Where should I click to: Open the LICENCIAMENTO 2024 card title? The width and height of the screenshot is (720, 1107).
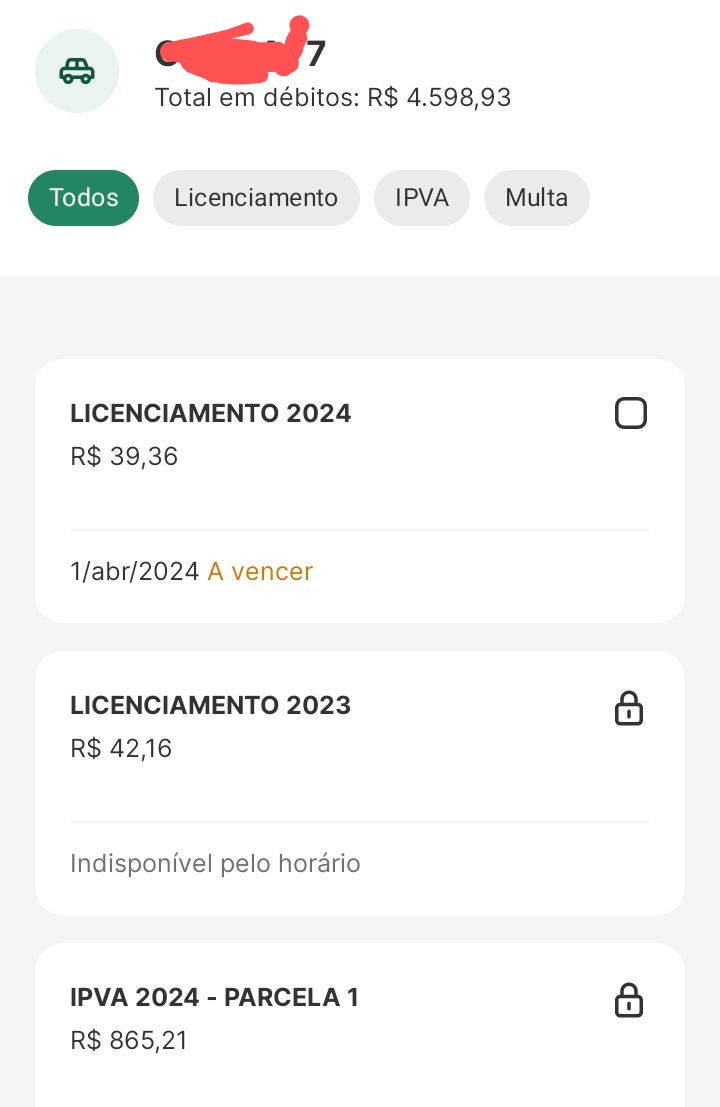(x=210, y=413)
